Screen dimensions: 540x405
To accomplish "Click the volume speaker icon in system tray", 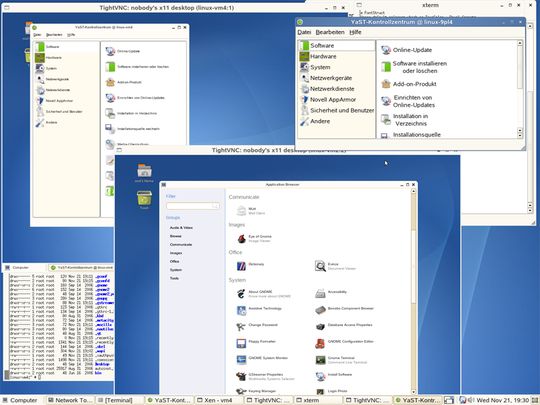I will [x=471, y=400].
